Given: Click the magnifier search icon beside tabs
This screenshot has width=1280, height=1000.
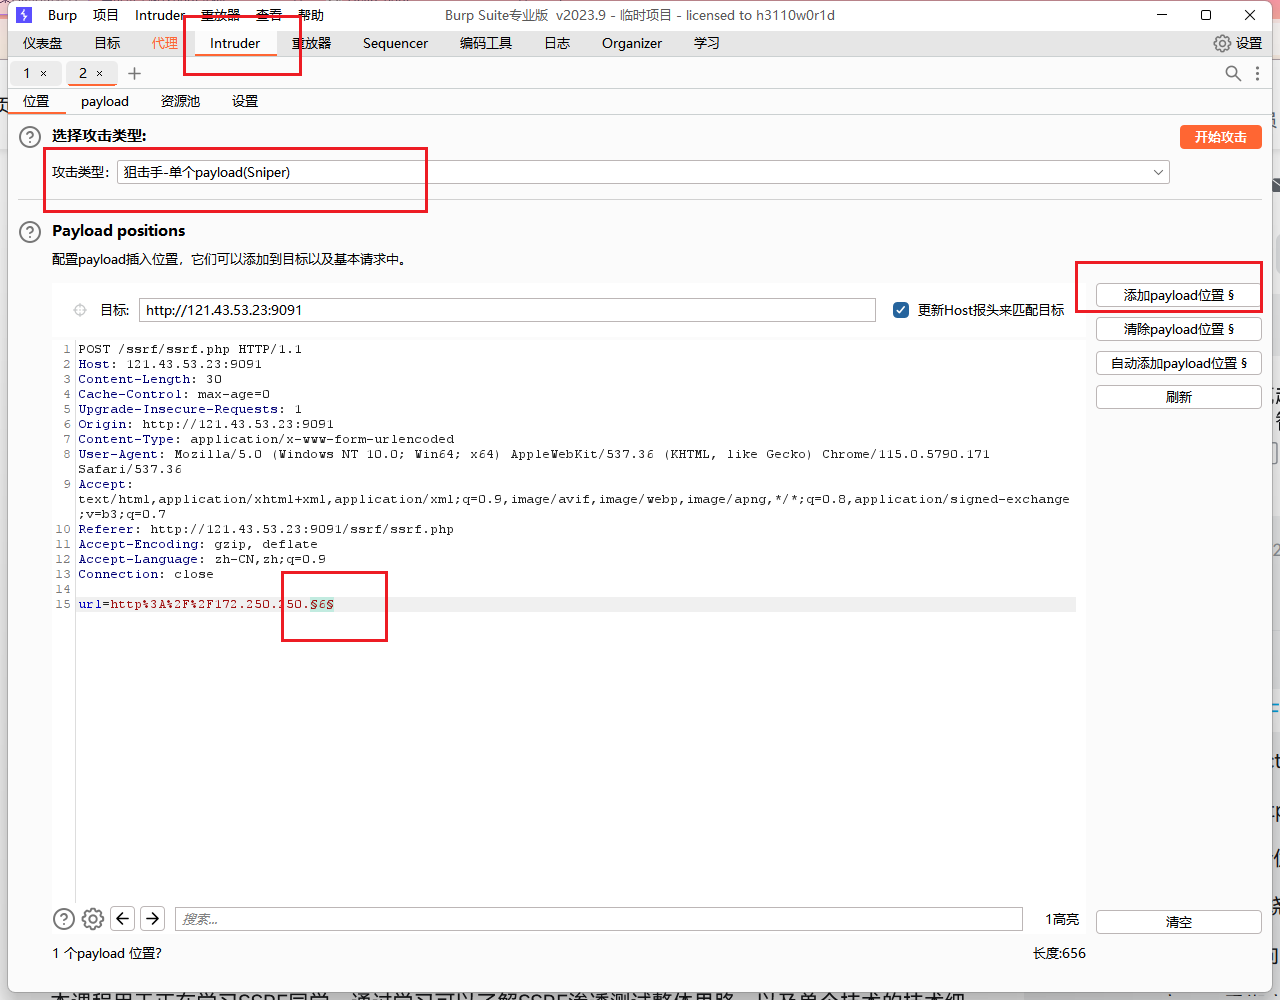Looking at the screenshot, I should [1233, 73].
